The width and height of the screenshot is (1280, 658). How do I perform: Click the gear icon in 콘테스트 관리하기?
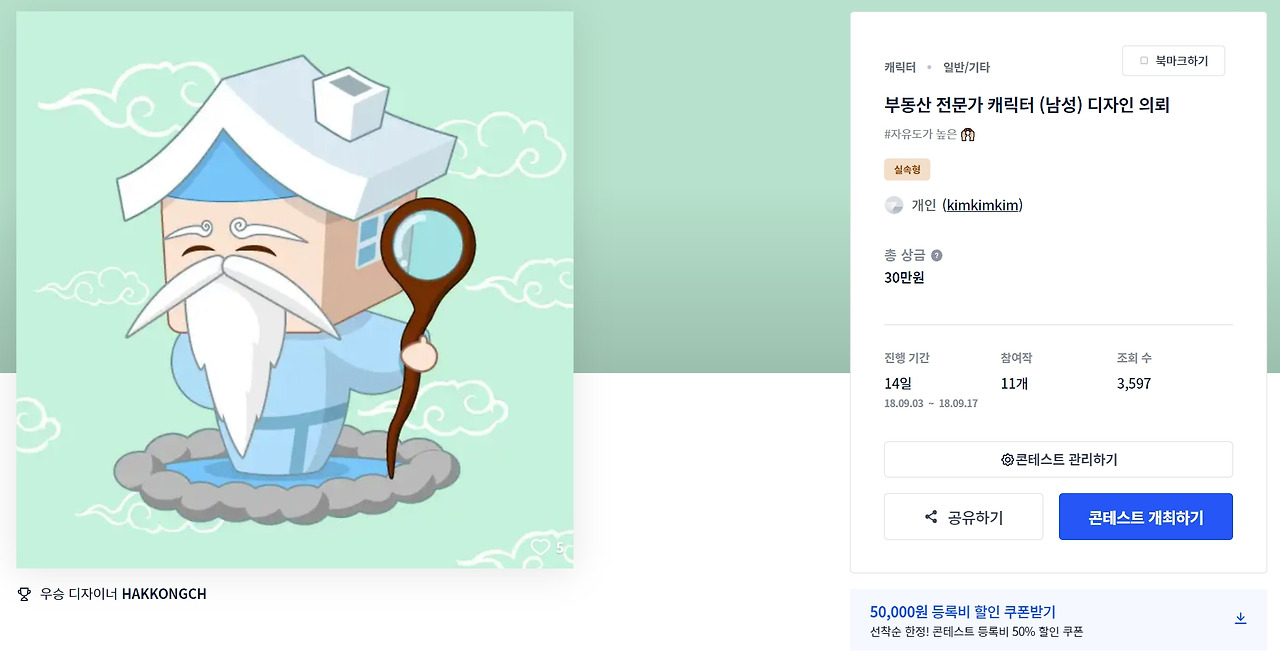tap(1007, 460)
